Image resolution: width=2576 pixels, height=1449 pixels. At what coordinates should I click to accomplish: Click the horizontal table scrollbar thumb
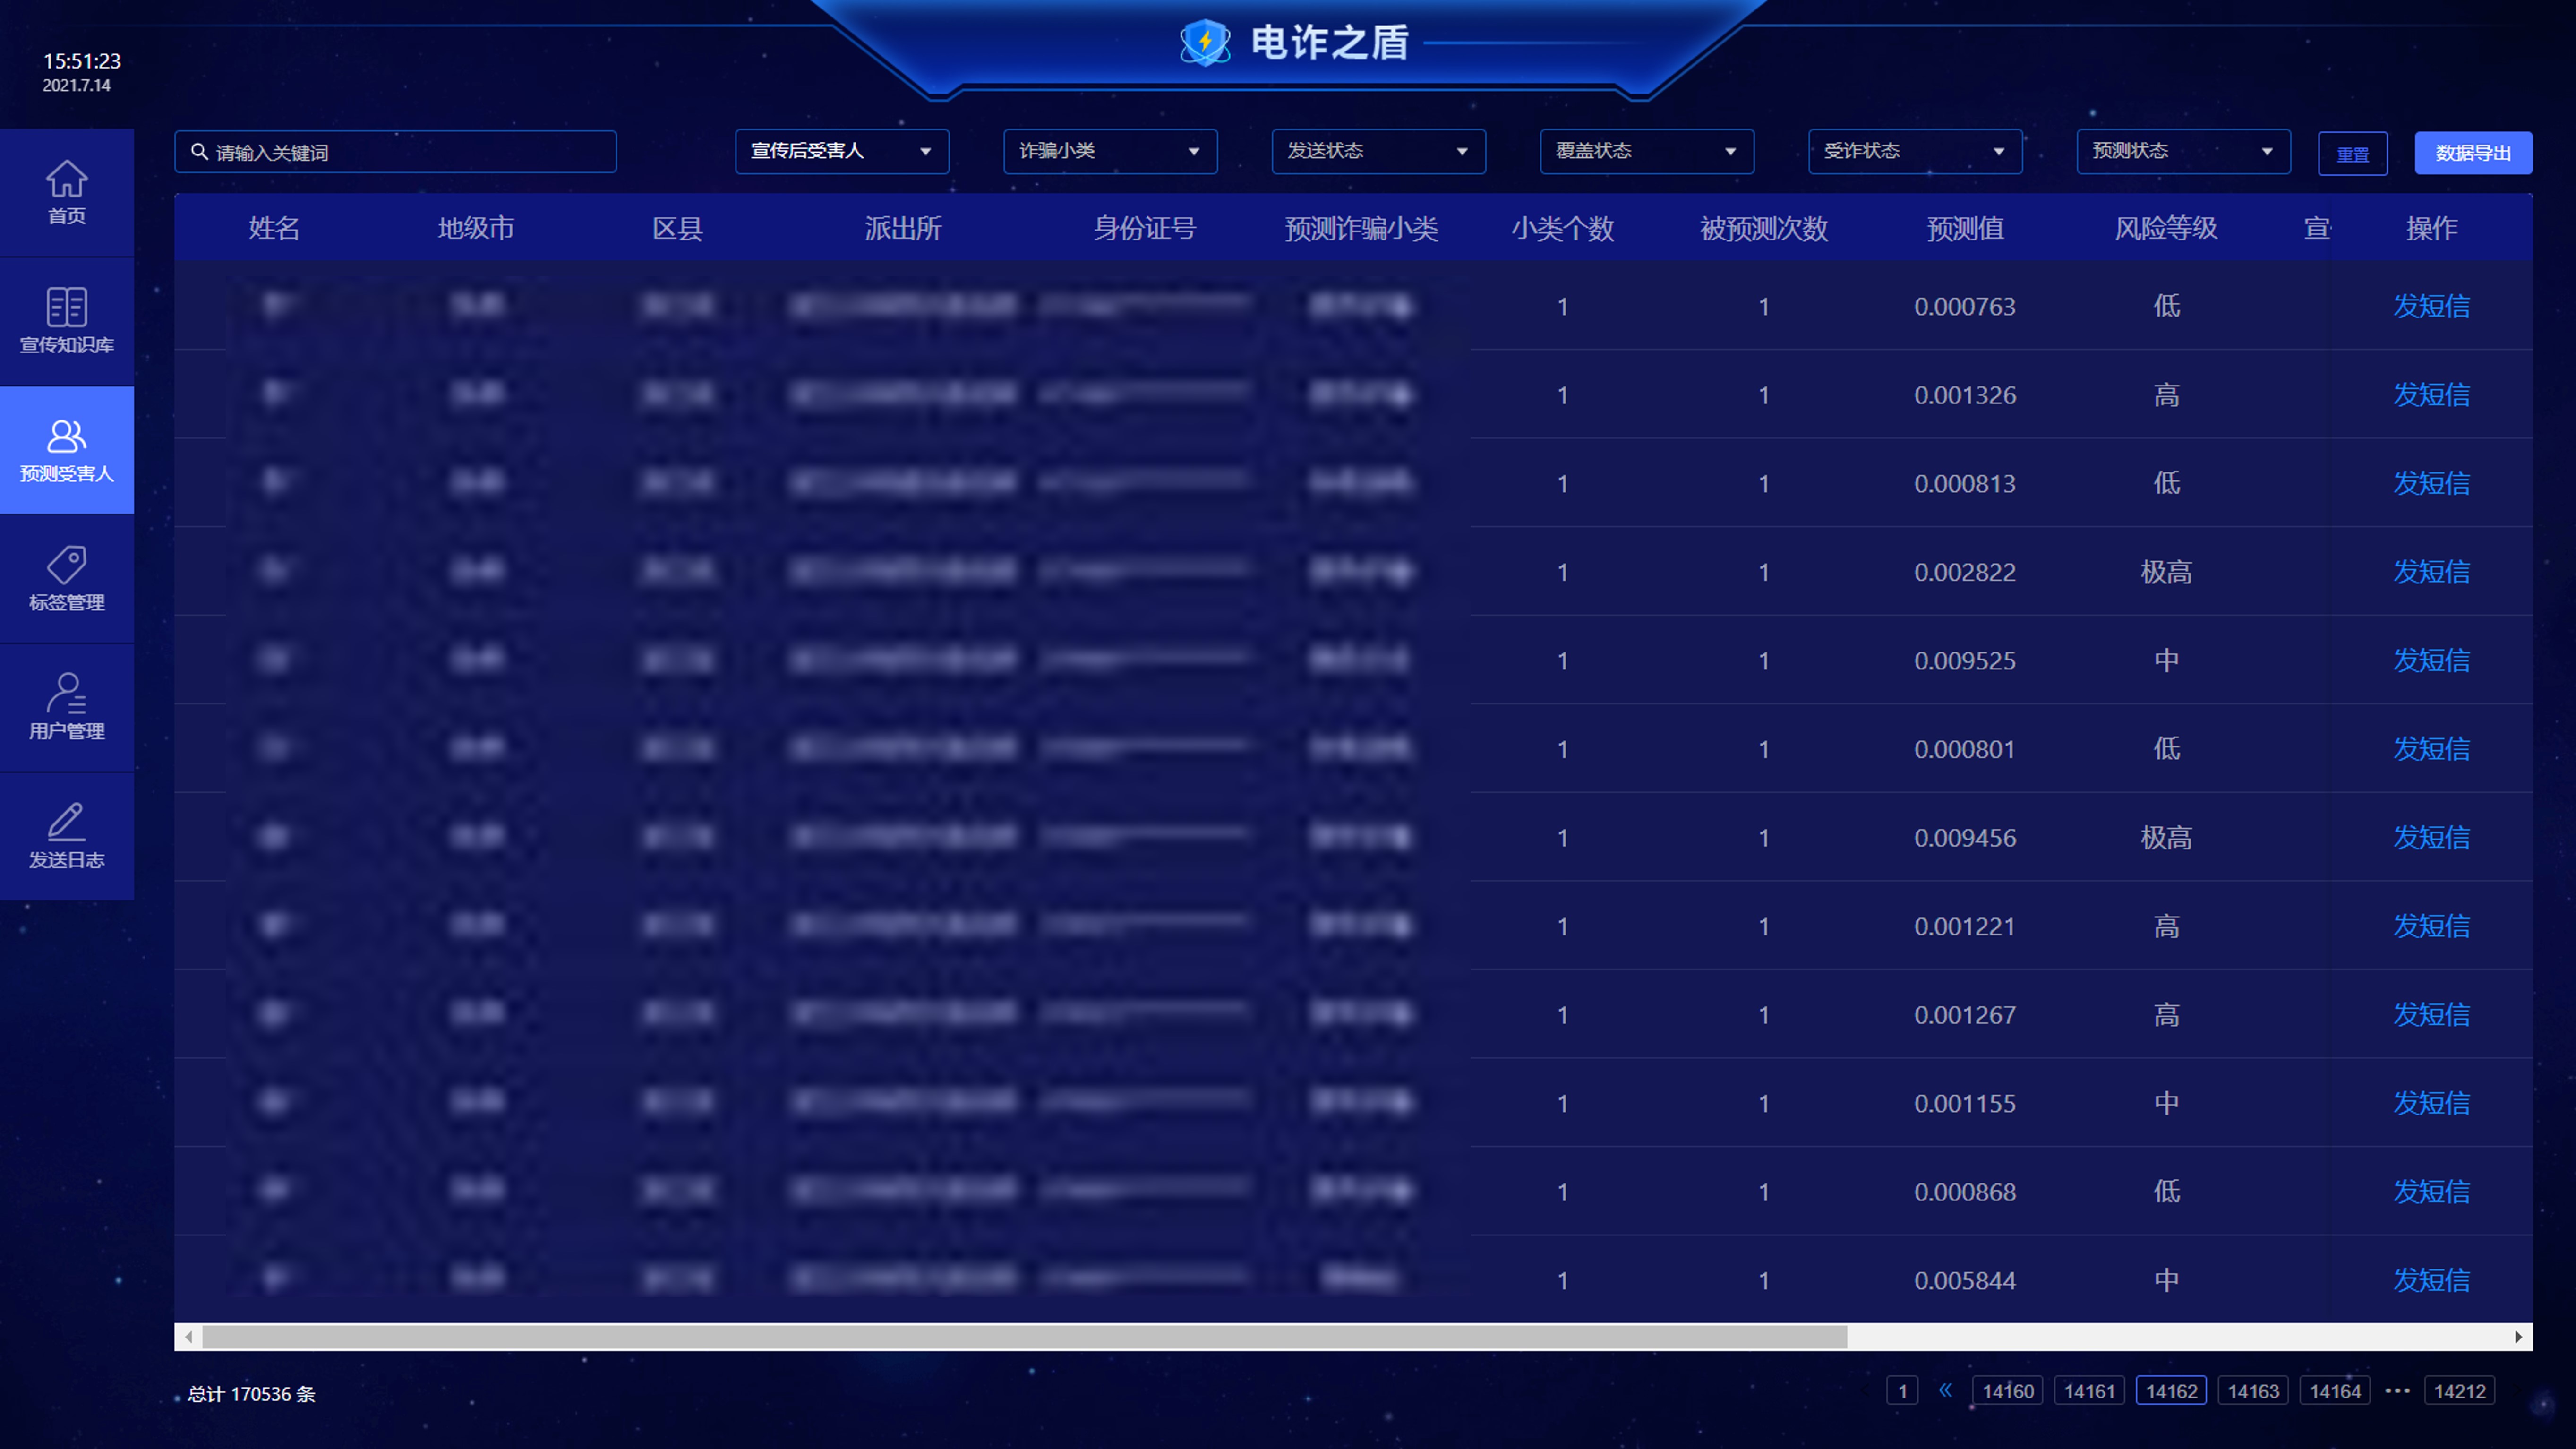pos(1024,1337)
